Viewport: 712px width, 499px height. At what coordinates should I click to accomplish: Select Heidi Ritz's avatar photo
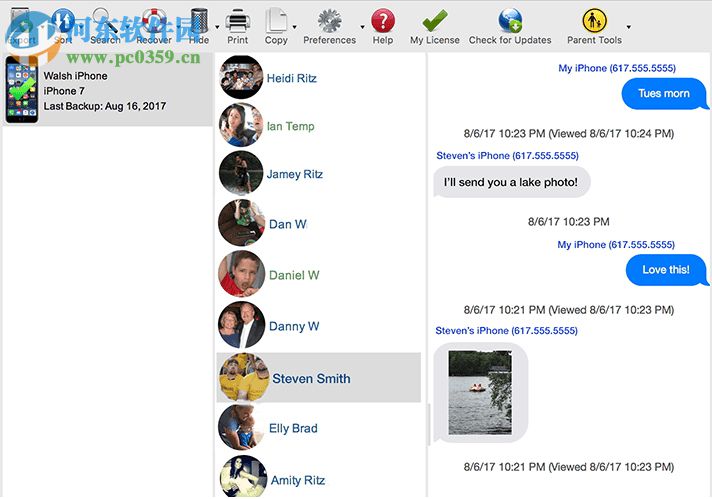coord(241,77)
